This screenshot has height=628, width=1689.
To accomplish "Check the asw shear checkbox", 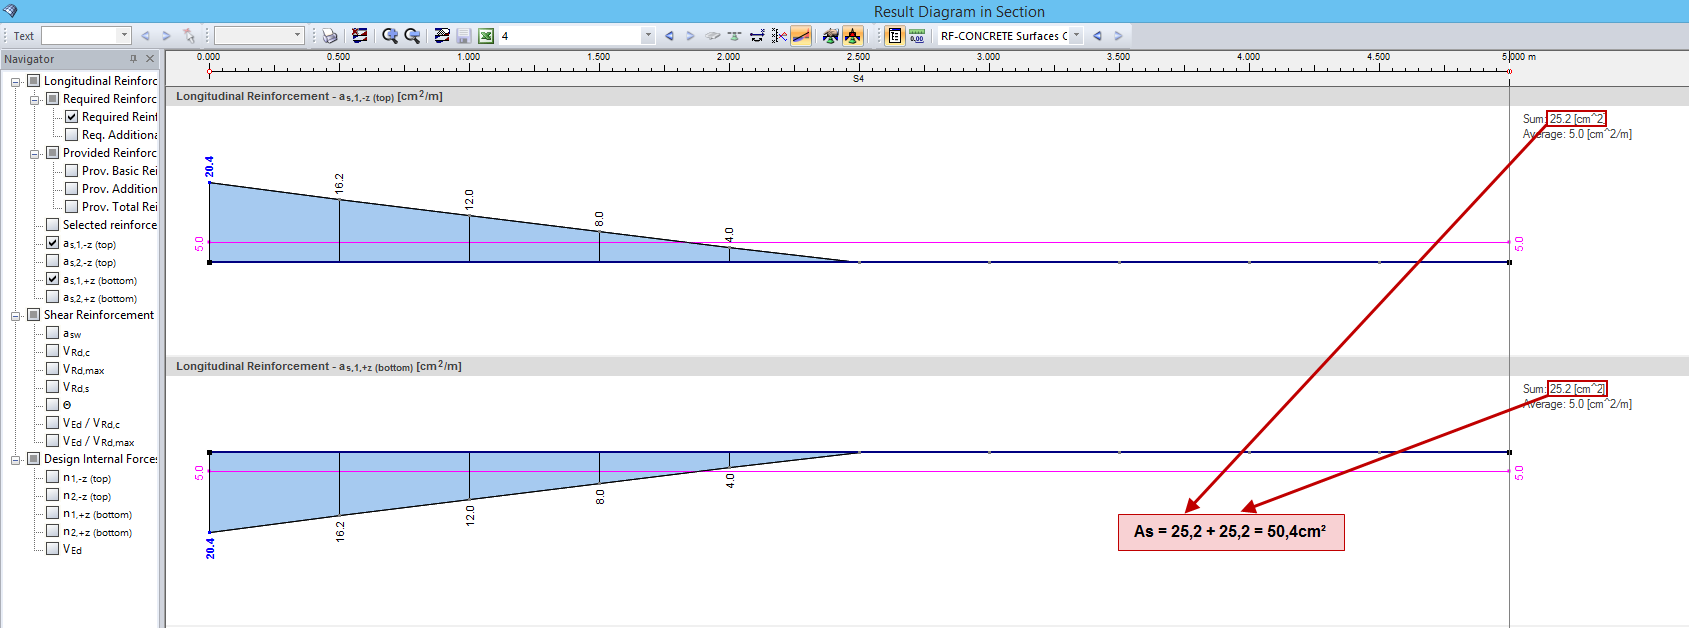I will (x=53, y=333).
